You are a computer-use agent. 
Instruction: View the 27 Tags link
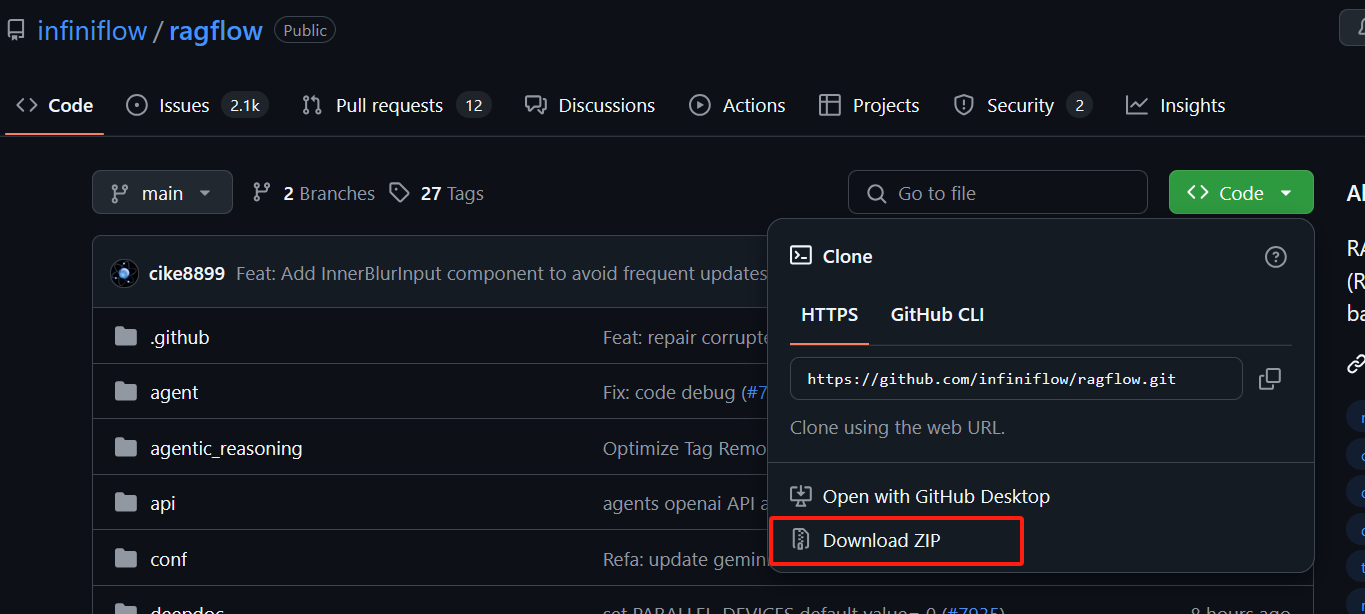pos(436,193)
